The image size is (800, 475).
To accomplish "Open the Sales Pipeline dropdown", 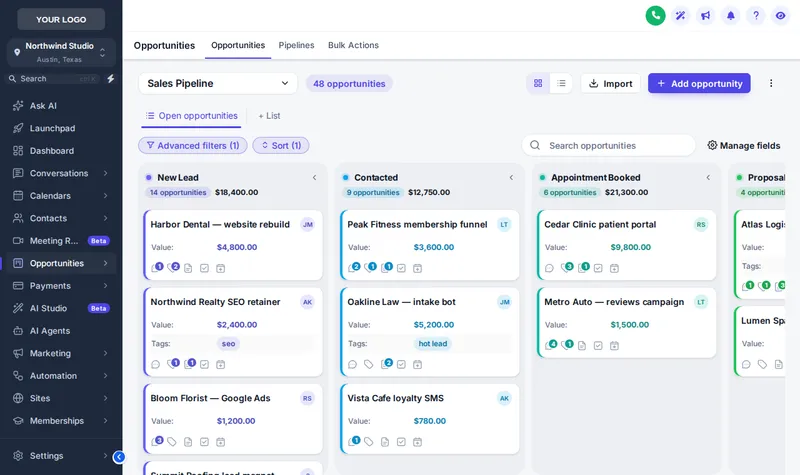I will coord(218,83).
